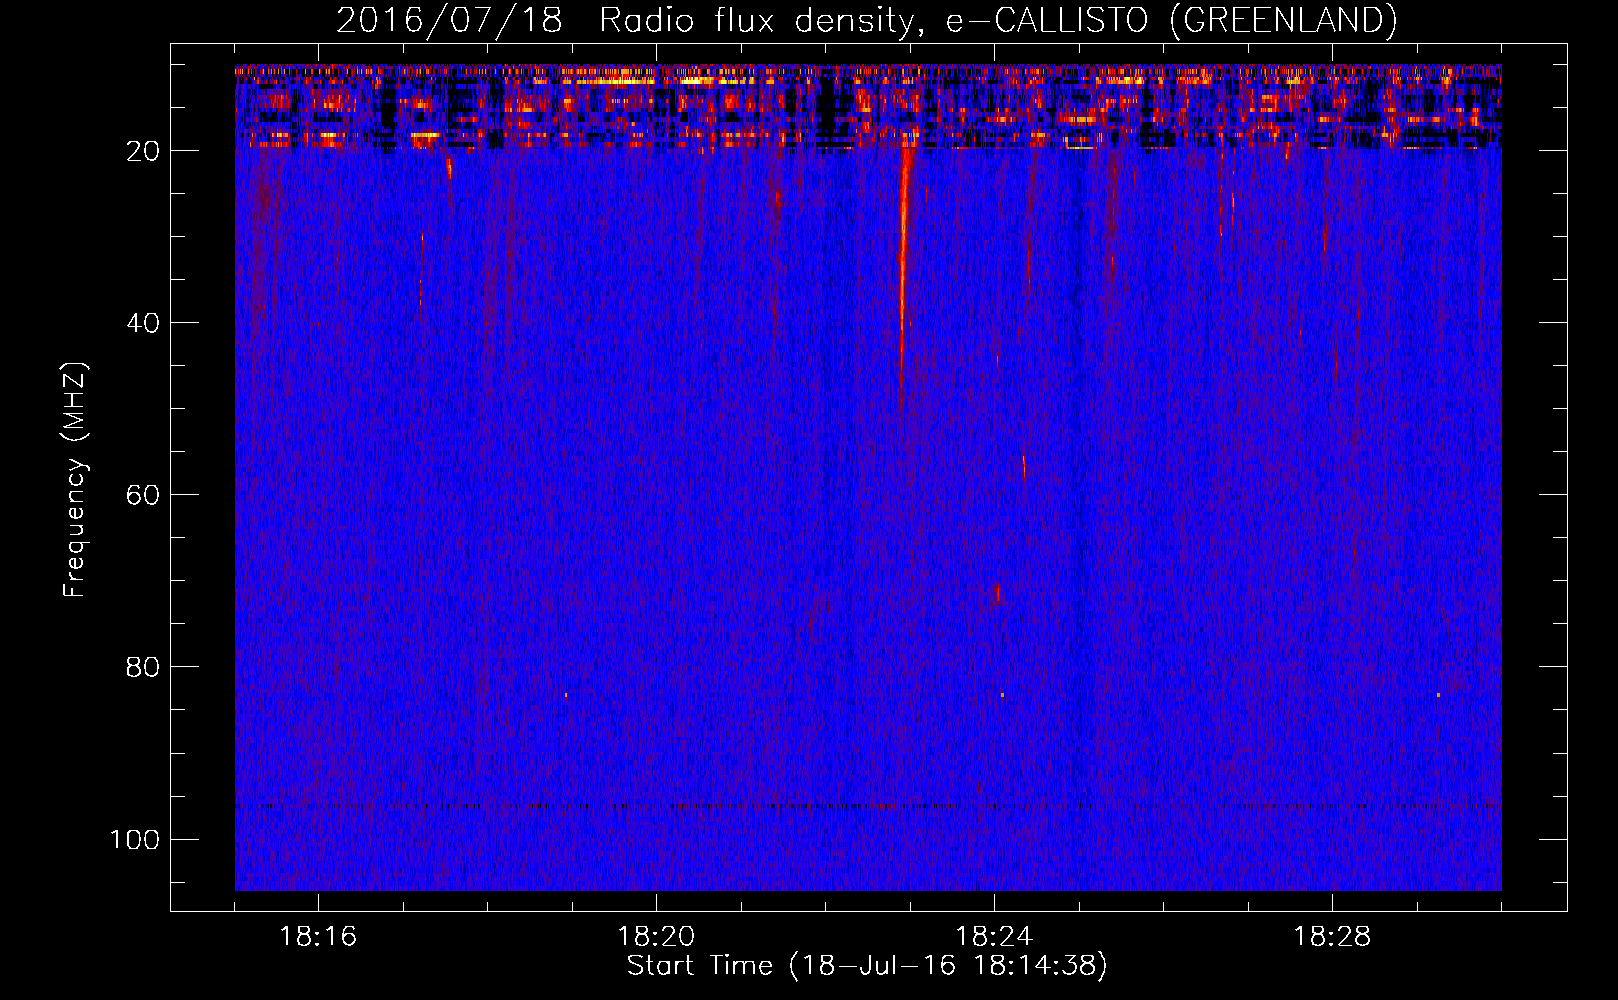Click the 18:16 time tick label
The image size is (1618, 1000).
pyautogui.click(x=318, y=937)
